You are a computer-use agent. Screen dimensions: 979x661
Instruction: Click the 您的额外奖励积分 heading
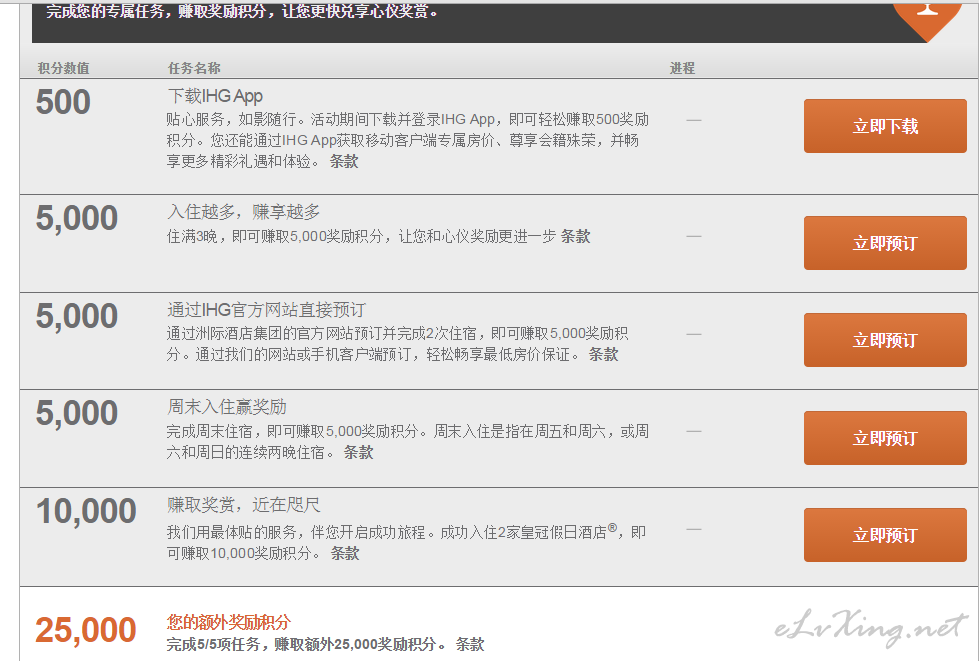(229, 622)
